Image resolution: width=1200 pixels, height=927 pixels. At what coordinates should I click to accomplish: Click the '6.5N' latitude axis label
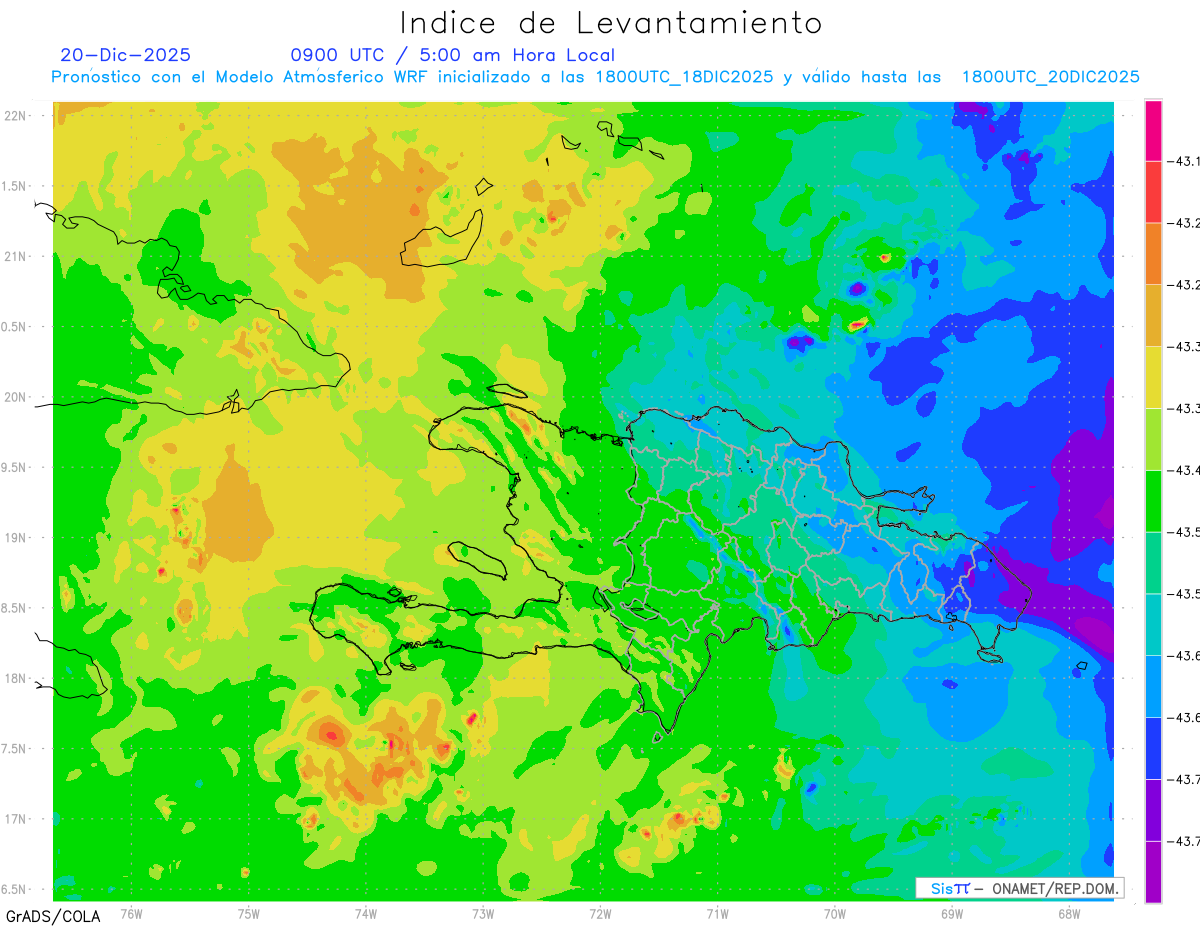[x=15, y=889]
